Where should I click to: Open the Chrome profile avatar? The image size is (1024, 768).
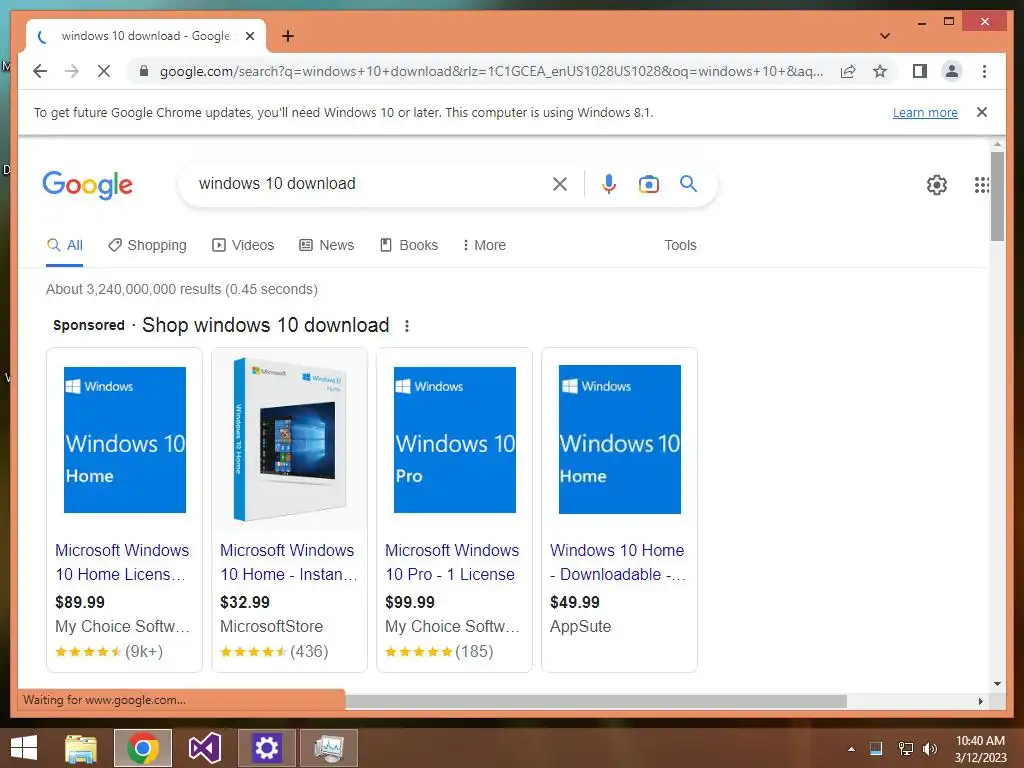[952, 71]
